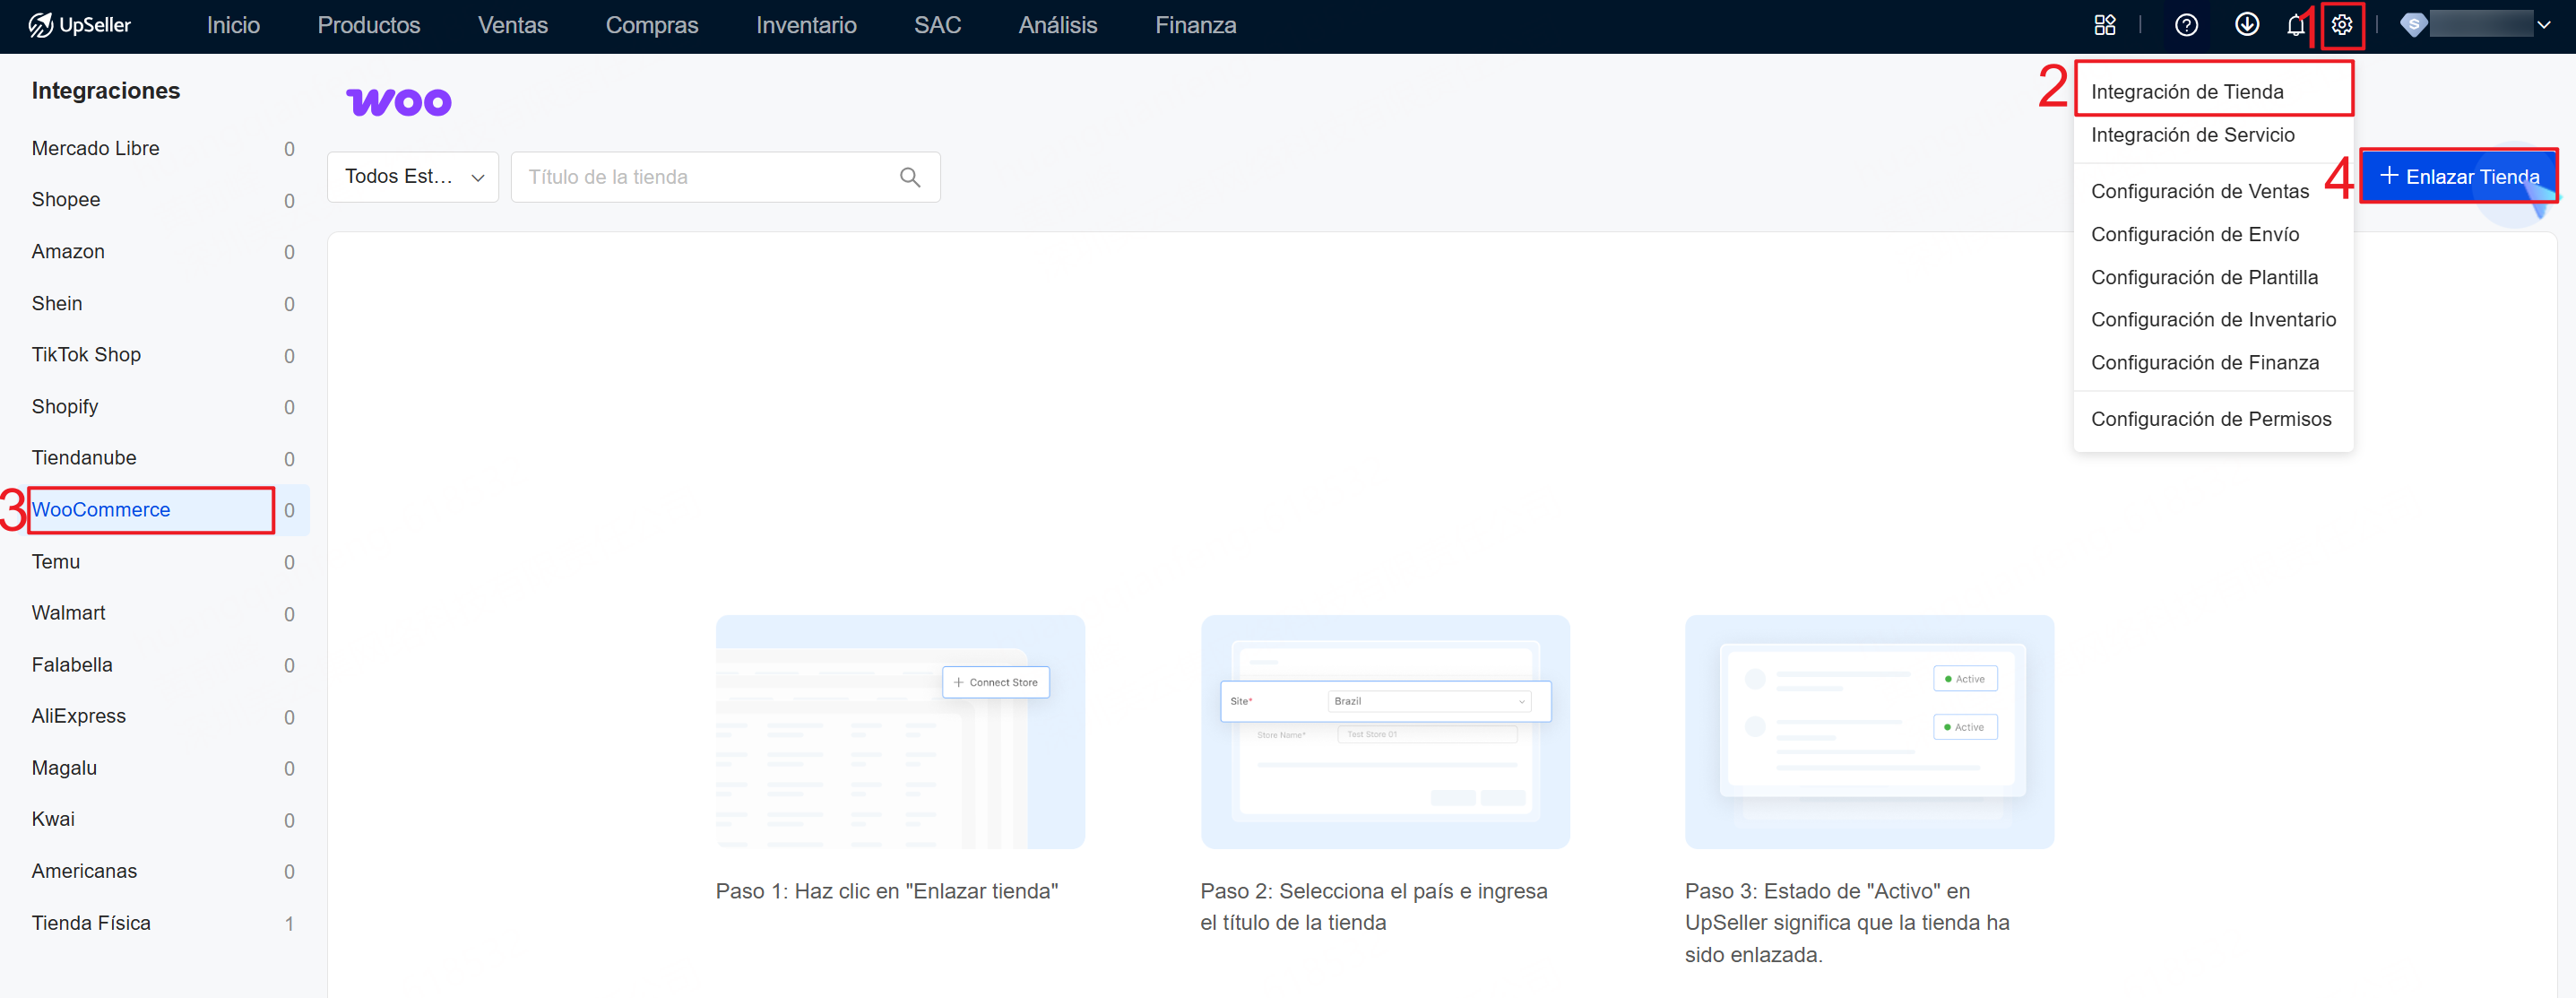Screen dimensions: 2576x998
Task: Expand the account menu chevron
Action: [x=2543, y=25]
